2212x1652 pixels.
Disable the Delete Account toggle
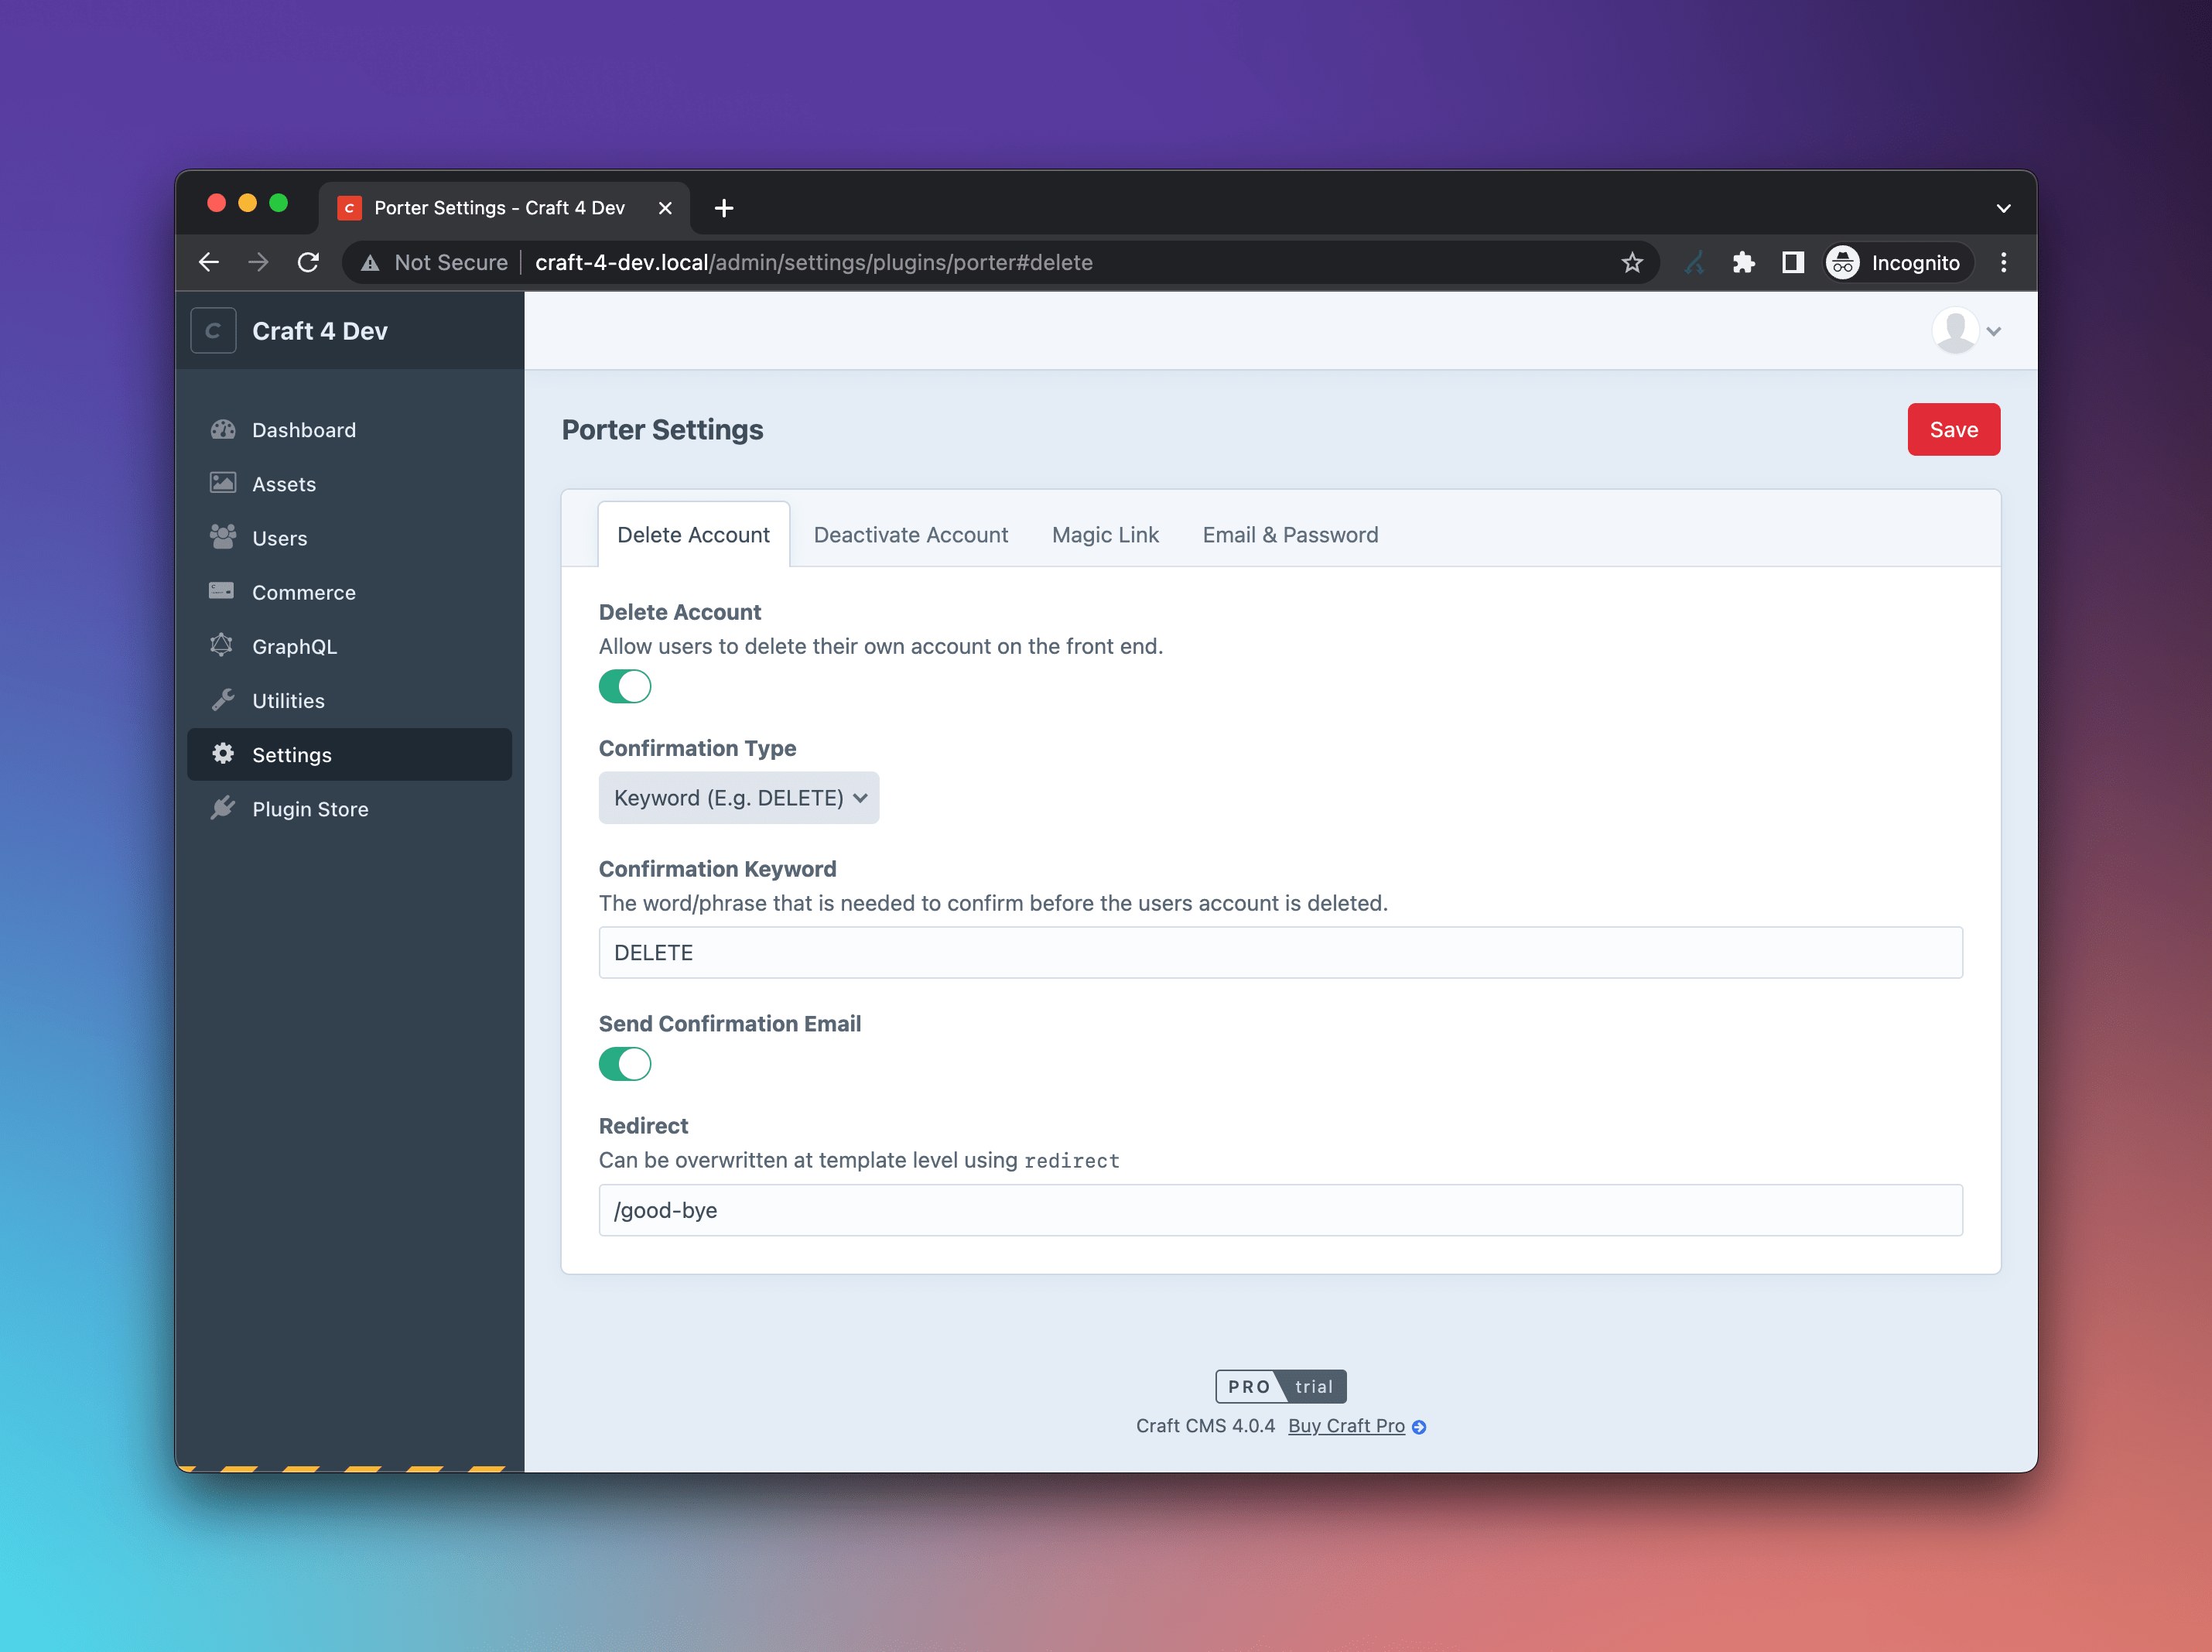click(x=625, y=687)
